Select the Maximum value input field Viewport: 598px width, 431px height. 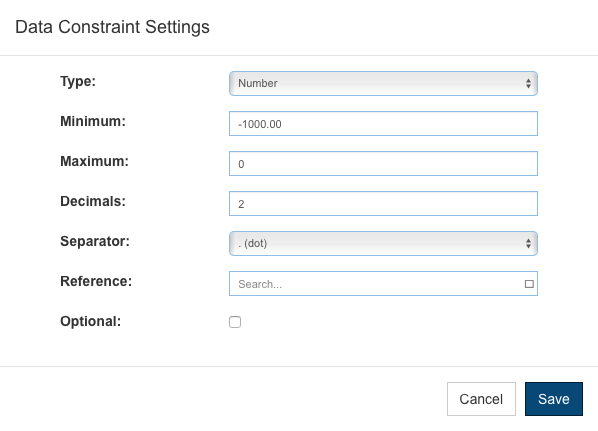pyautogui.click(x=383, y=164)
